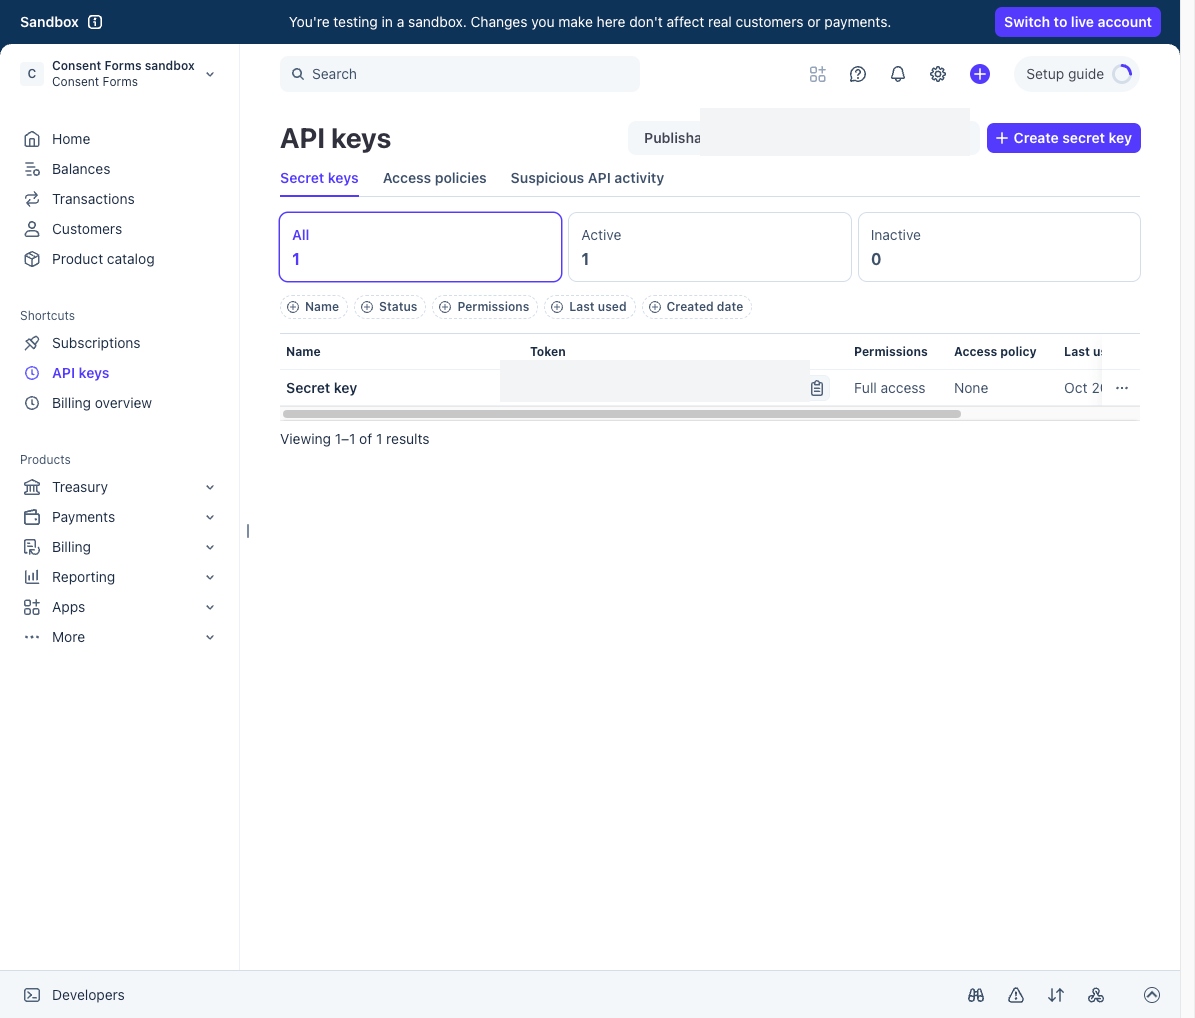
Task: Click the purple plus create icon
Action: point(980,74)
